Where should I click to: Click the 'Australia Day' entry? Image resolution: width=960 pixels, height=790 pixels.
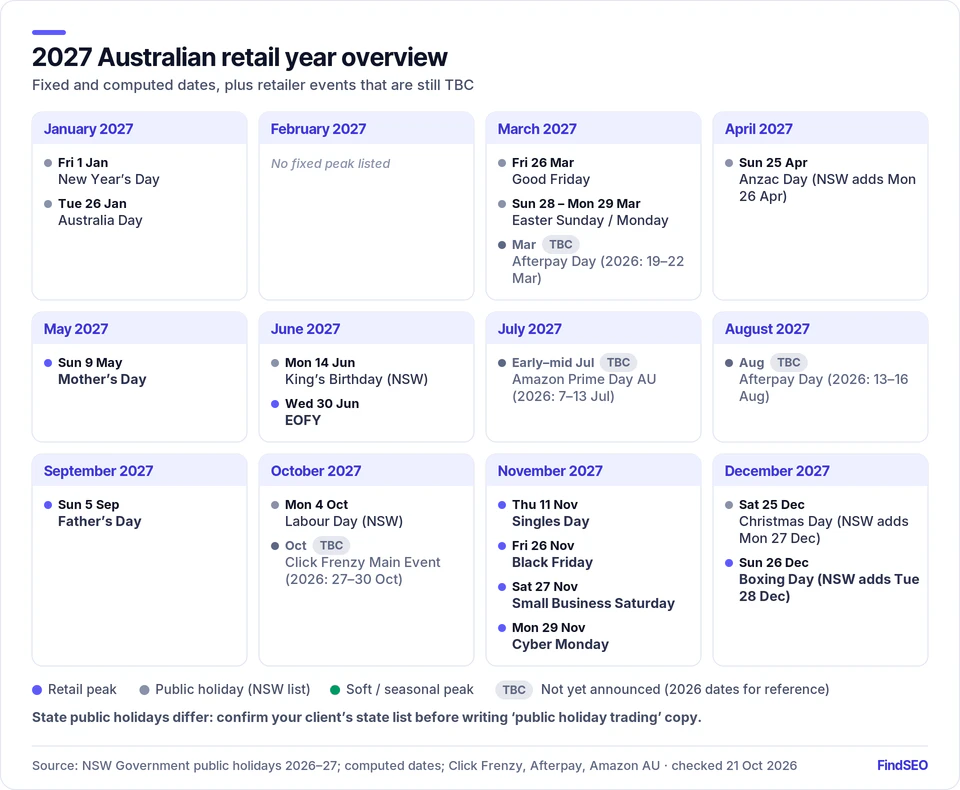(x=100, y=220)
